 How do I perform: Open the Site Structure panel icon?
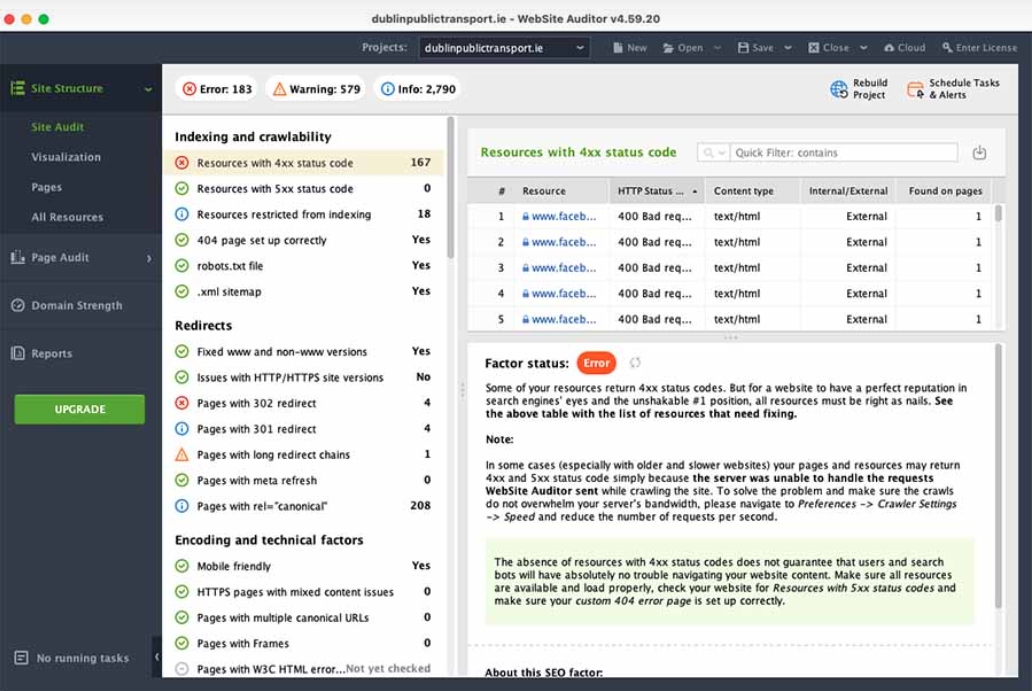click(20, 88)
